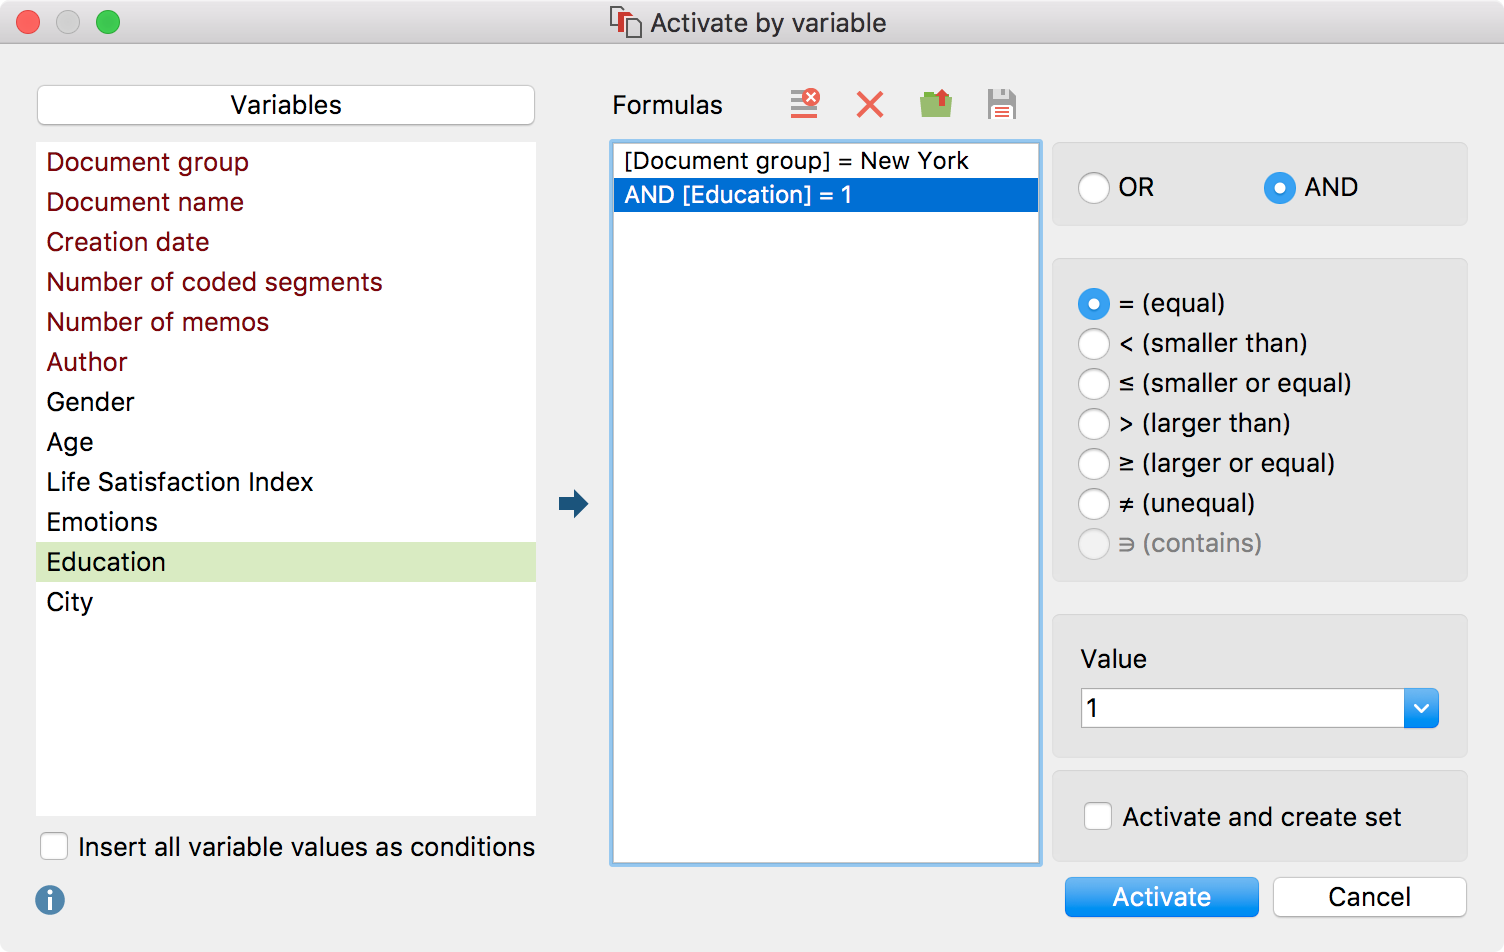Select formula [Document group] = New York
This screenshot has width=1504, height=952.
(x=826, y=161)
